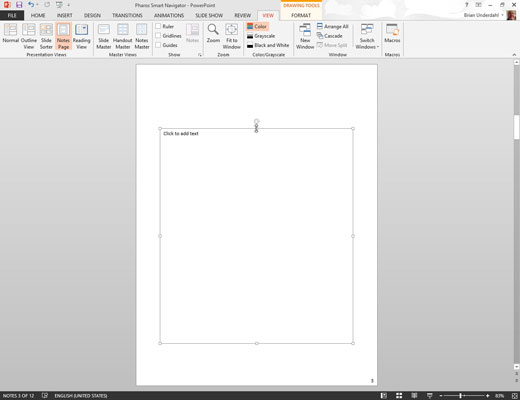Enable the Gridlines checkbox
This screenshot has height=400, width=520.
[158, 35]
